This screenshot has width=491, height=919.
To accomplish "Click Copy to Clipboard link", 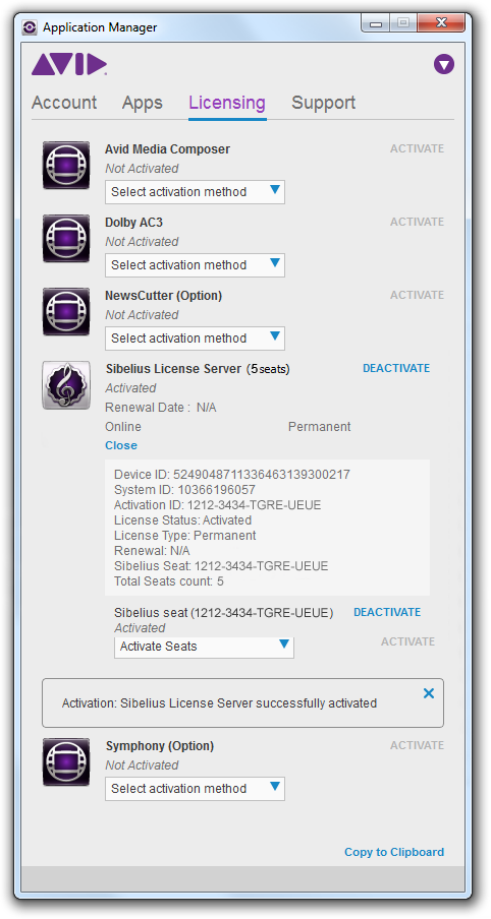I will (394, 852).
